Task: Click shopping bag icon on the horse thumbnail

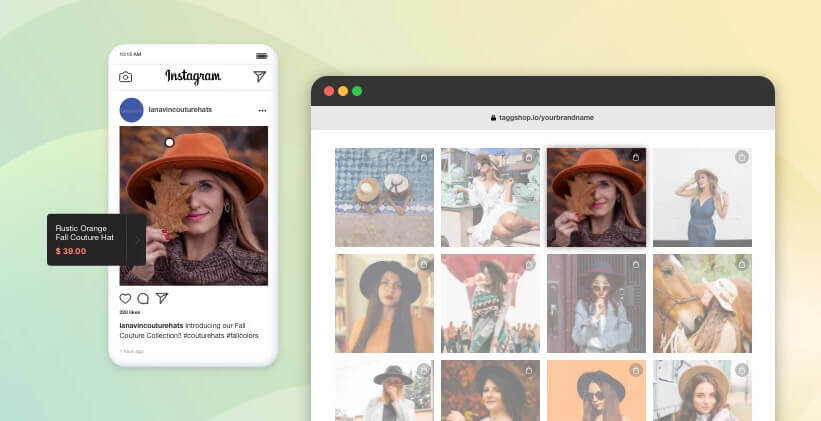Action: pyautogui.click(x=741, y=264)
